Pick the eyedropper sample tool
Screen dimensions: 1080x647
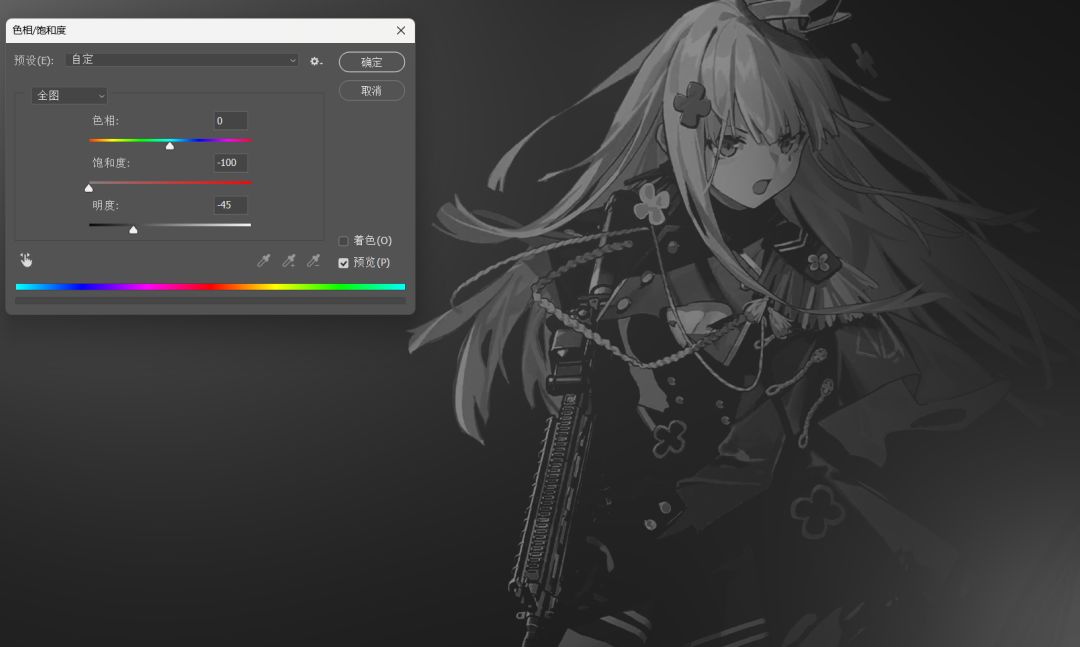coord(264,260)
